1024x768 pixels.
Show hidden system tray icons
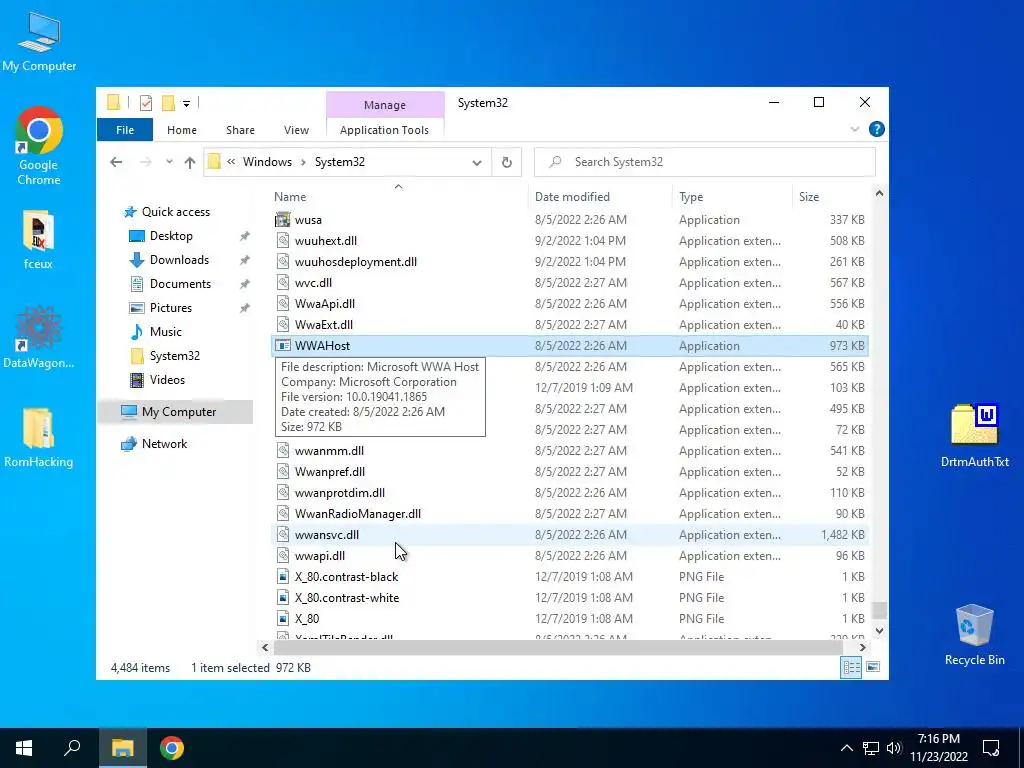[x=846, y=748]
